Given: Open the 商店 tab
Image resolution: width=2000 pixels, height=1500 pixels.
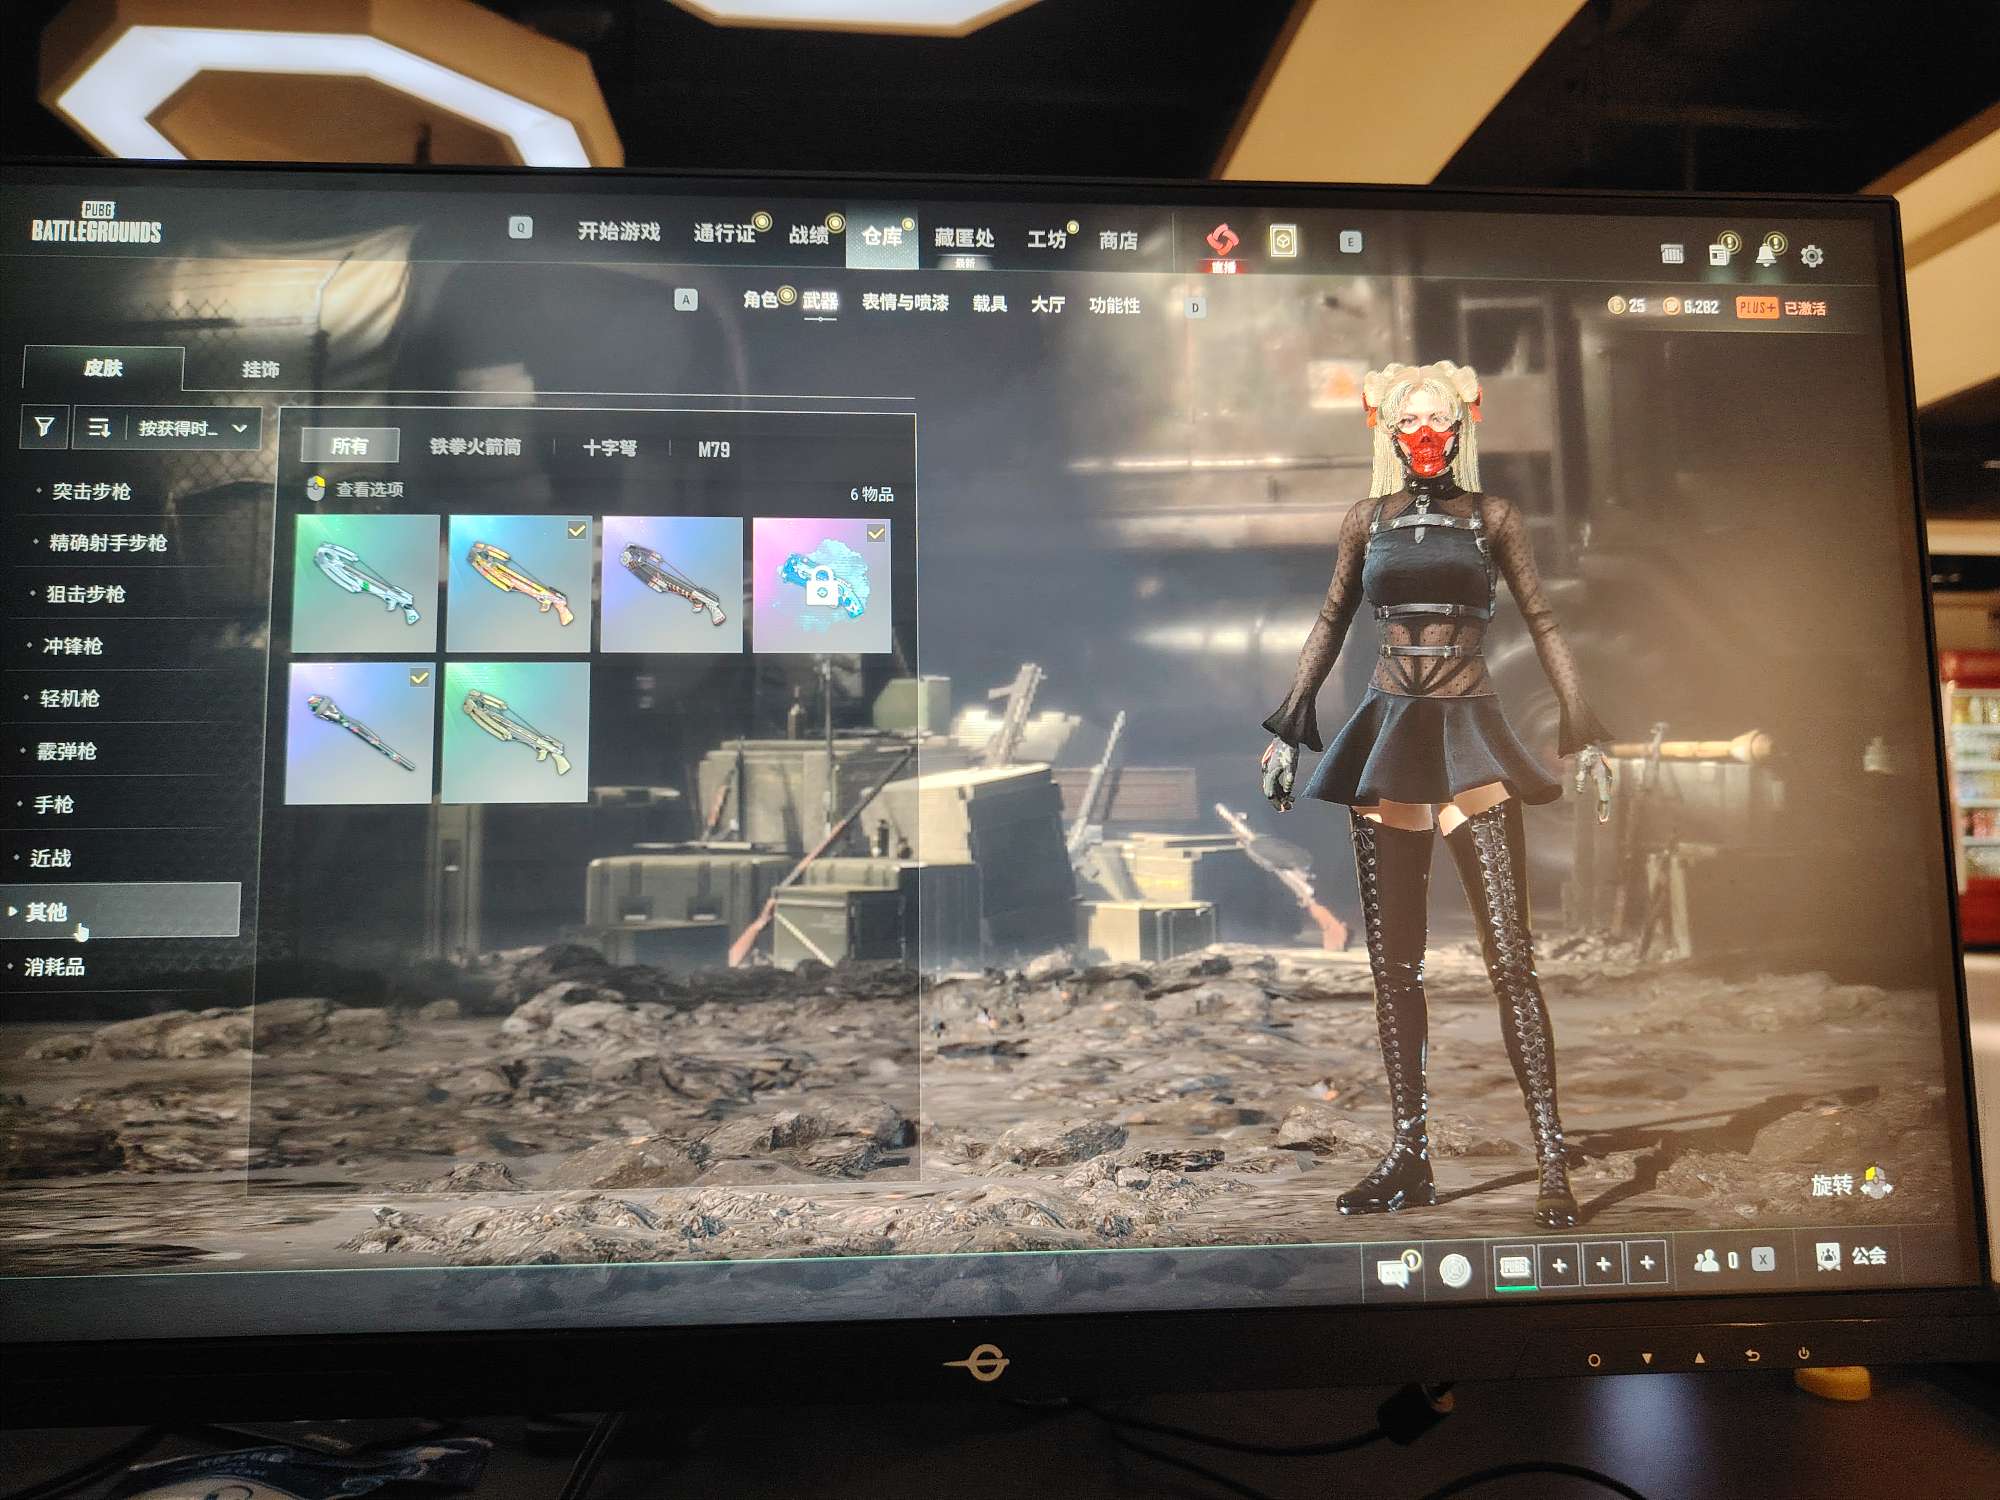Looking at the screenshot, I should coord(1118,240).
